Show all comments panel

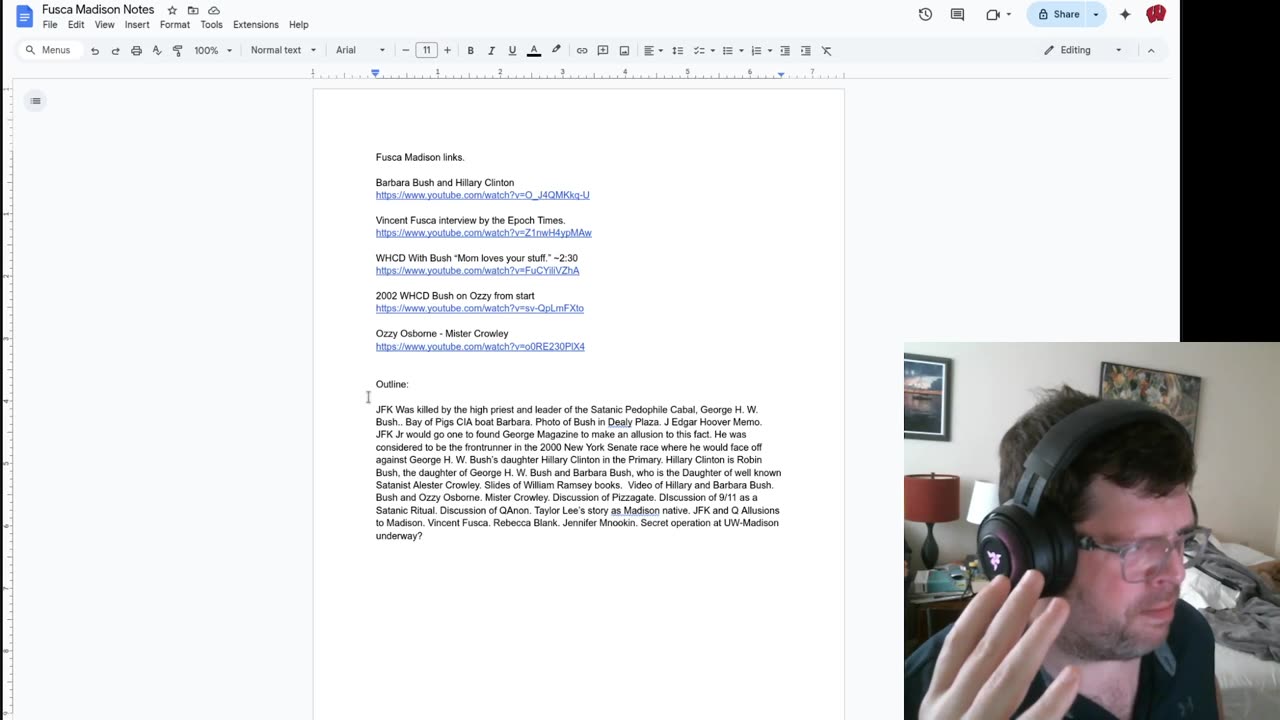[957, 14]
